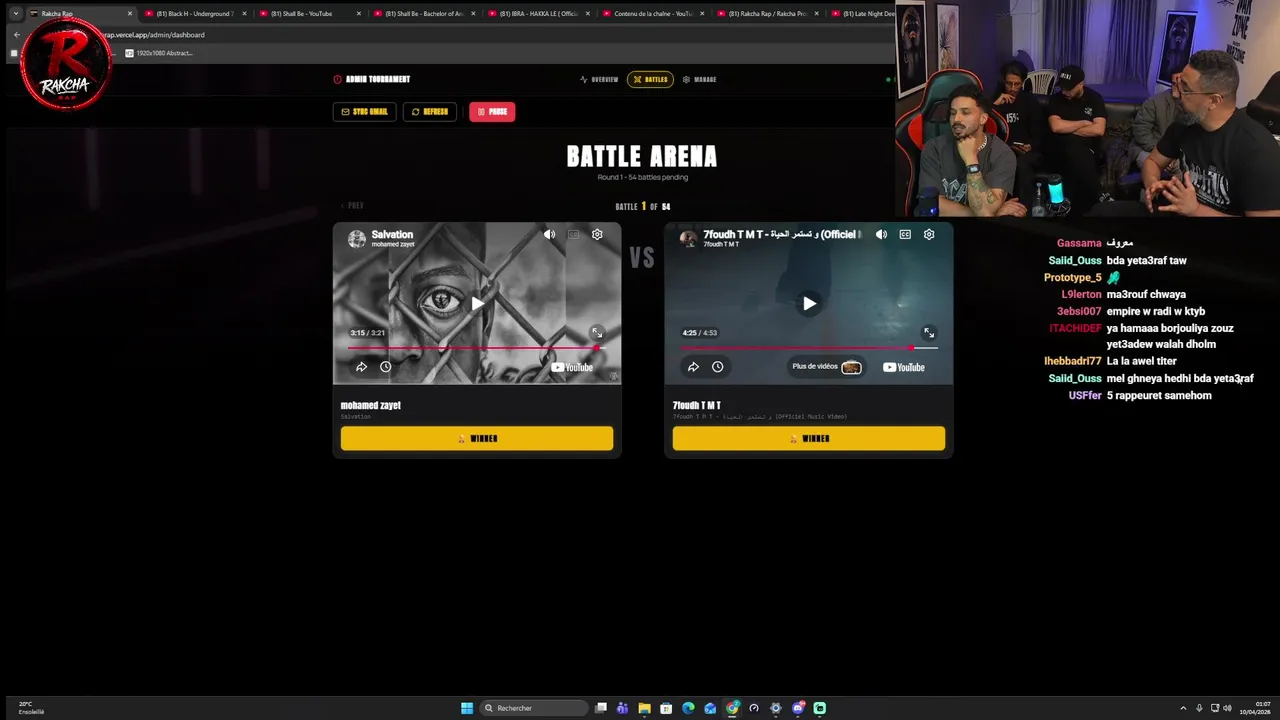The height and width of the screenshot is (720, 1280).
Task: Open the browser tab search dropdown
Action: (x=15, y=14)
